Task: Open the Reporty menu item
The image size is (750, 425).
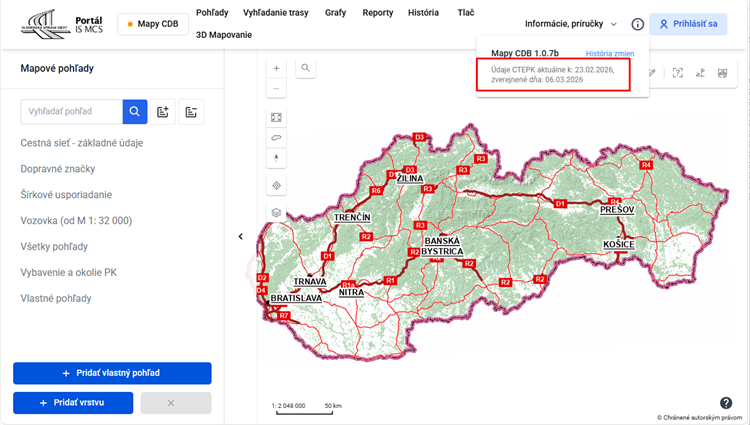Action: point(378,13)
